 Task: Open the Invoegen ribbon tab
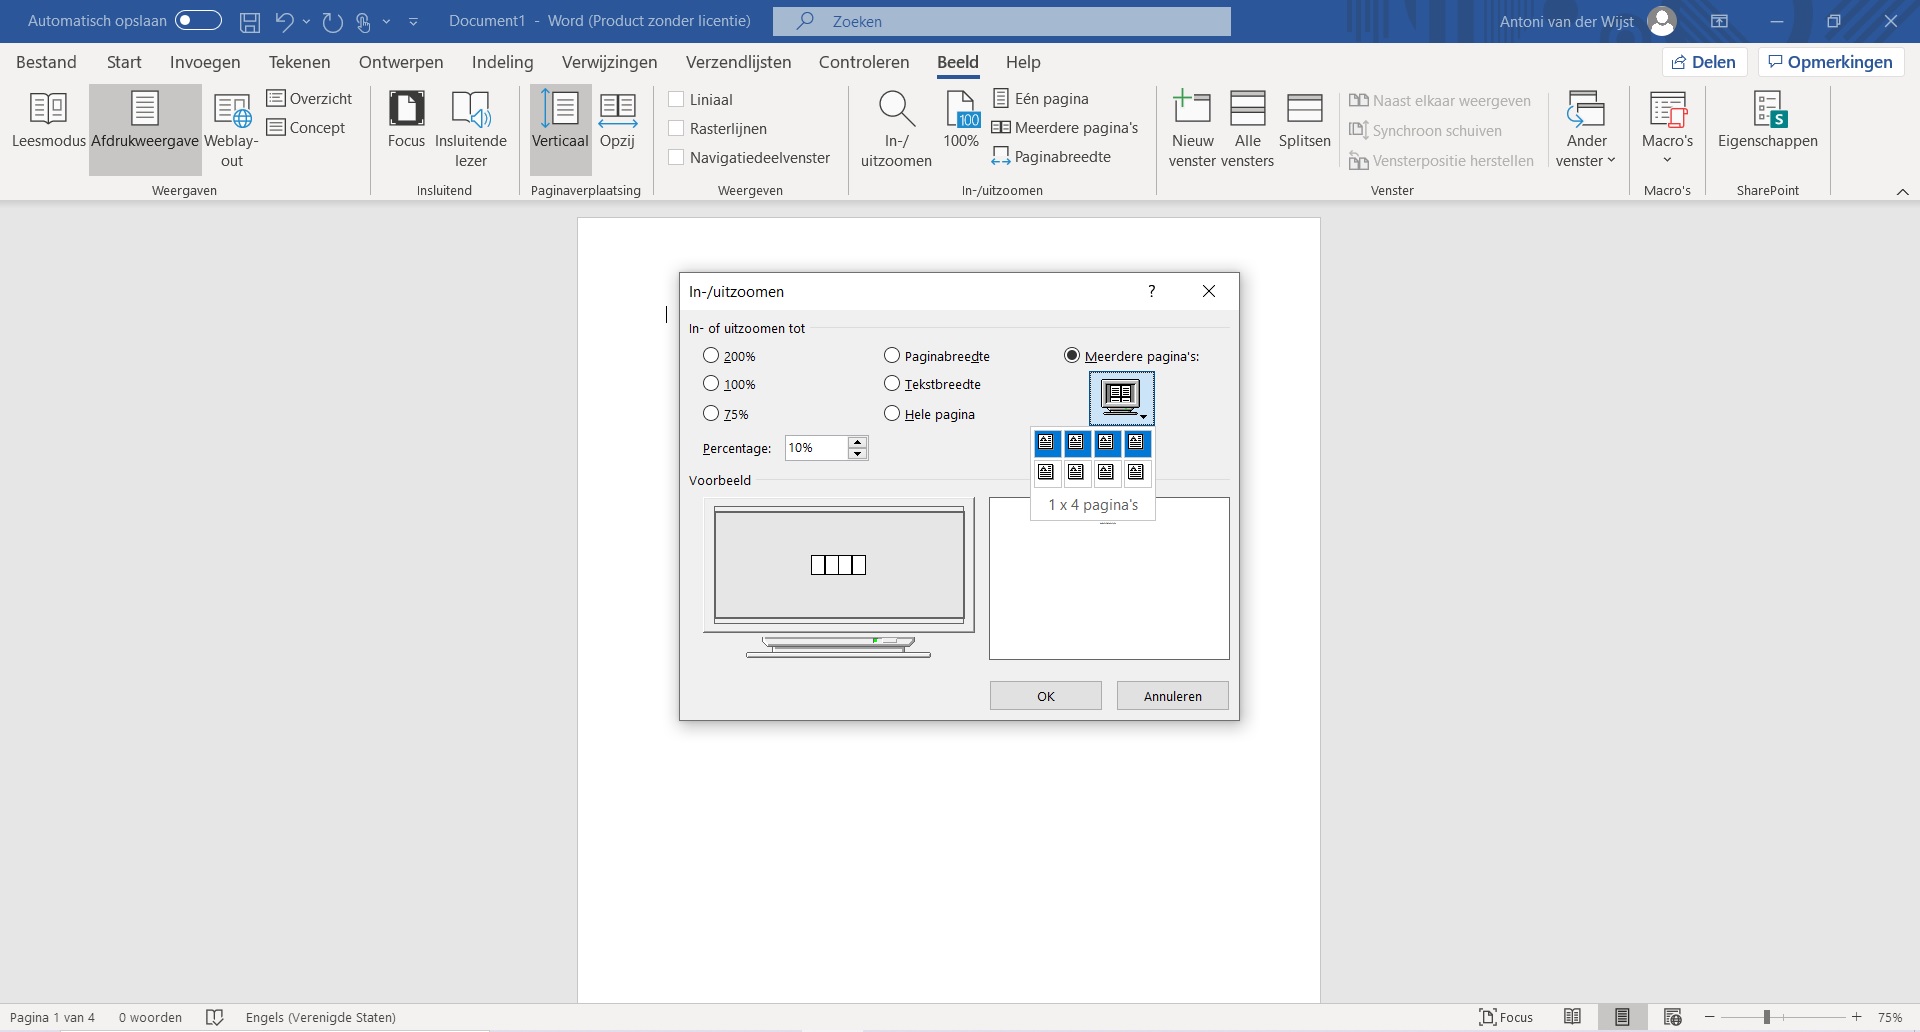(205, 62)
